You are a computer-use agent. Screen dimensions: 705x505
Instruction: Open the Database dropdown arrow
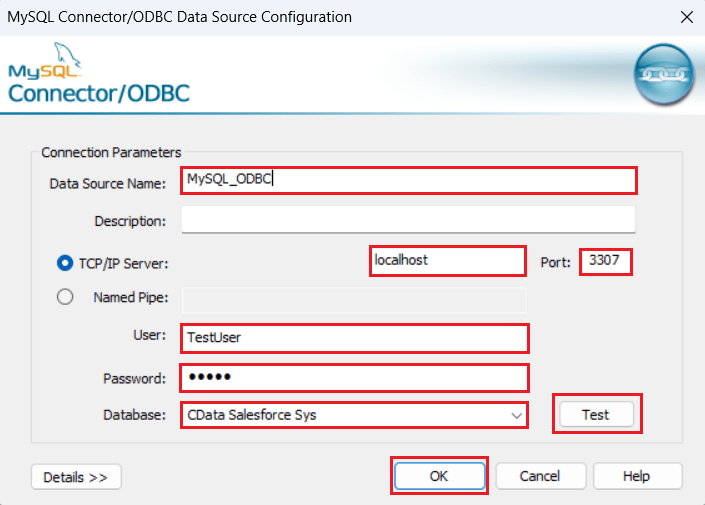point(516,415)
